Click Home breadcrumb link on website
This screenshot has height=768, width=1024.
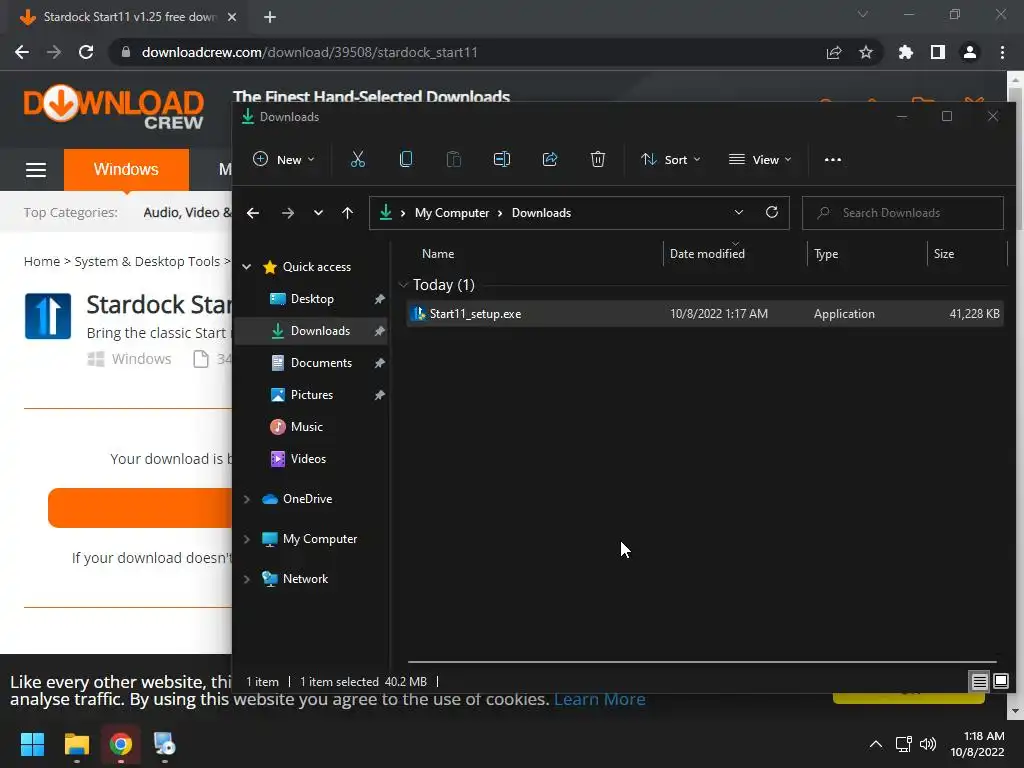click(42, 262)
